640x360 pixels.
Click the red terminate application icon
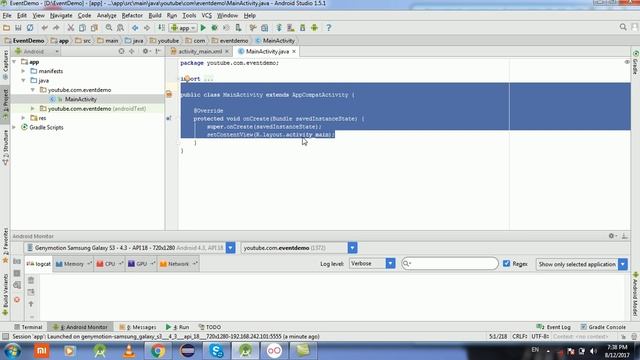pos(17,300)
